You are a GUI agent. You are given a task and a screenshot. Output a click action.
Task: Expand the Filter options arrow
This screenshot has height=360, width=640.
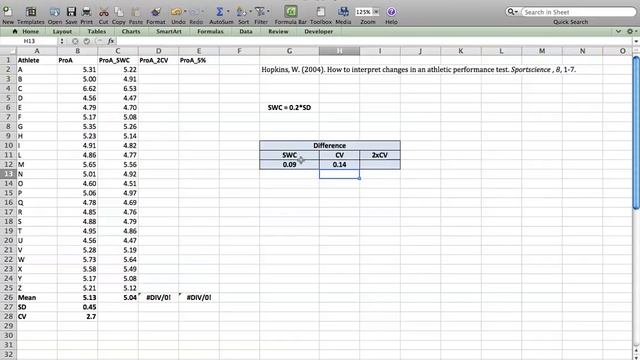268,11
